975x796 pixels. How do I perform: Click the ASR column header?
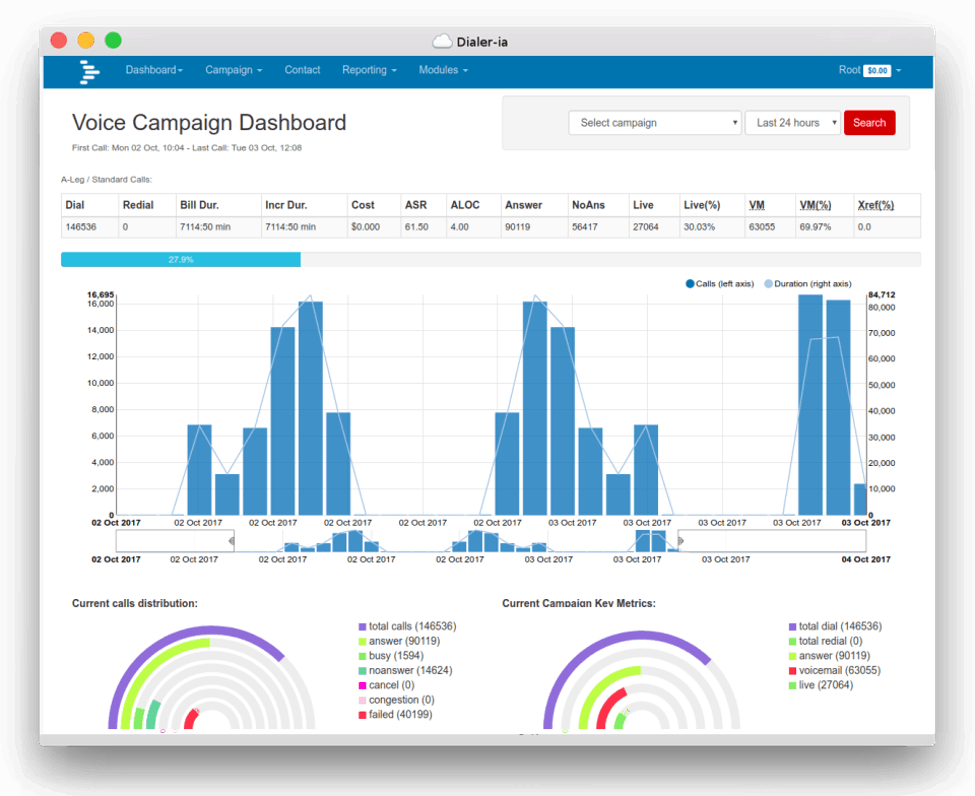point(416,205)
